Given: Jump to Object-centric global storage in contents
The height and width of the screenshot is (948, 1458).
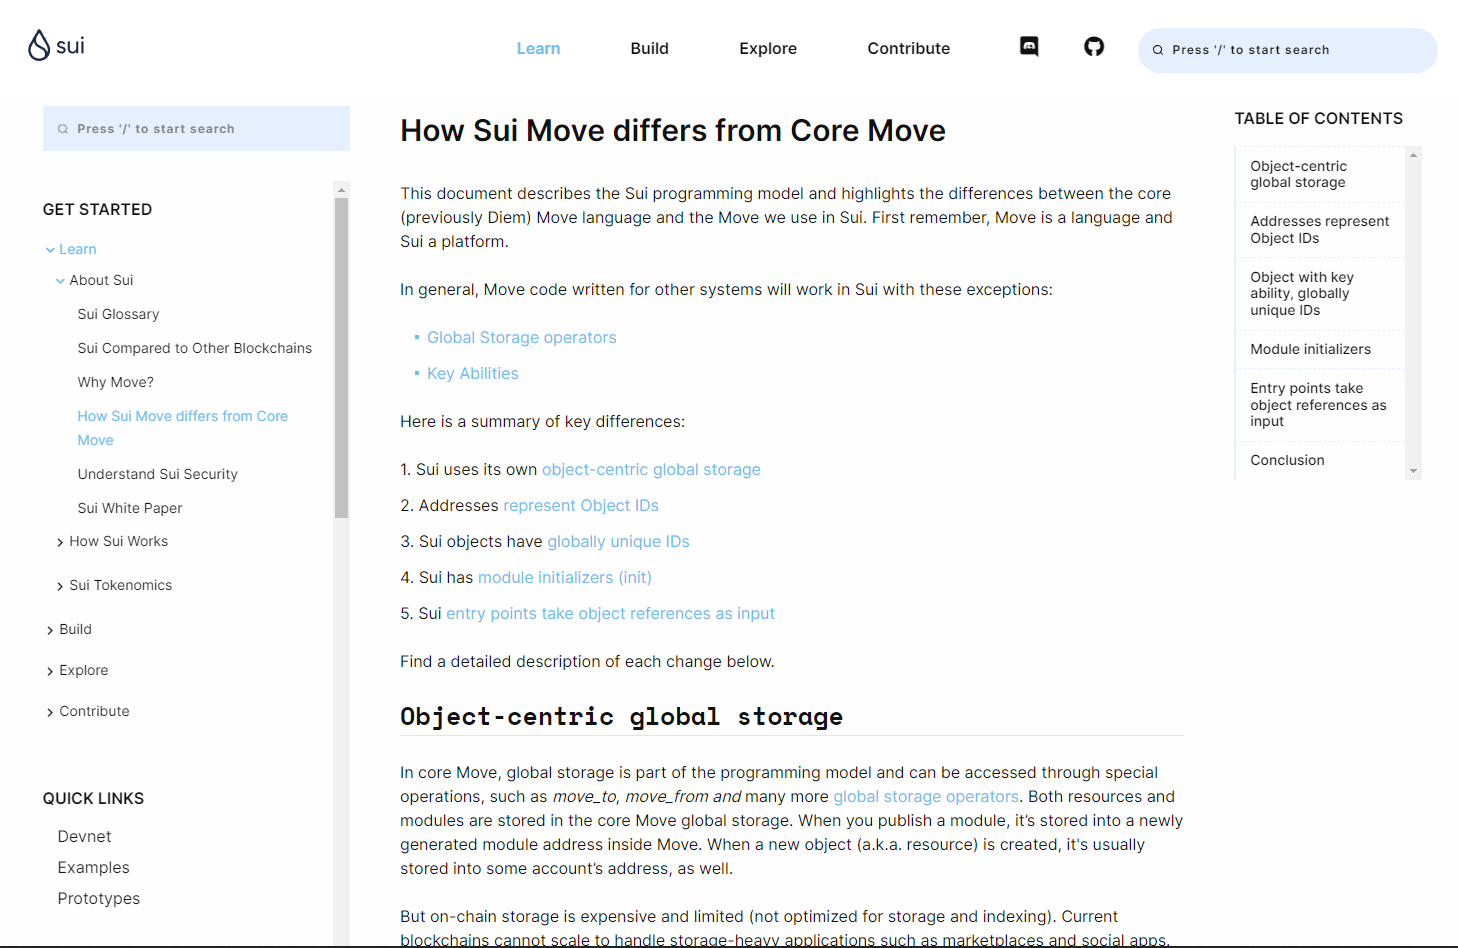Looking at the screenshot, I should [1298, 174].
